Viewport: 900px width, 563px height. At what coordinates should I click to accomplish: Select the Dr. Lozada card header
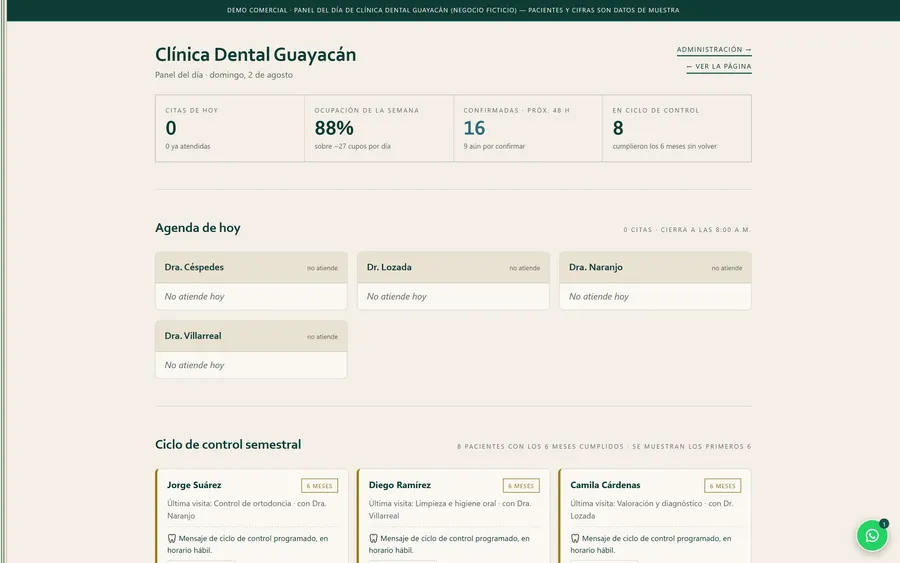click(x=453, y=267)
